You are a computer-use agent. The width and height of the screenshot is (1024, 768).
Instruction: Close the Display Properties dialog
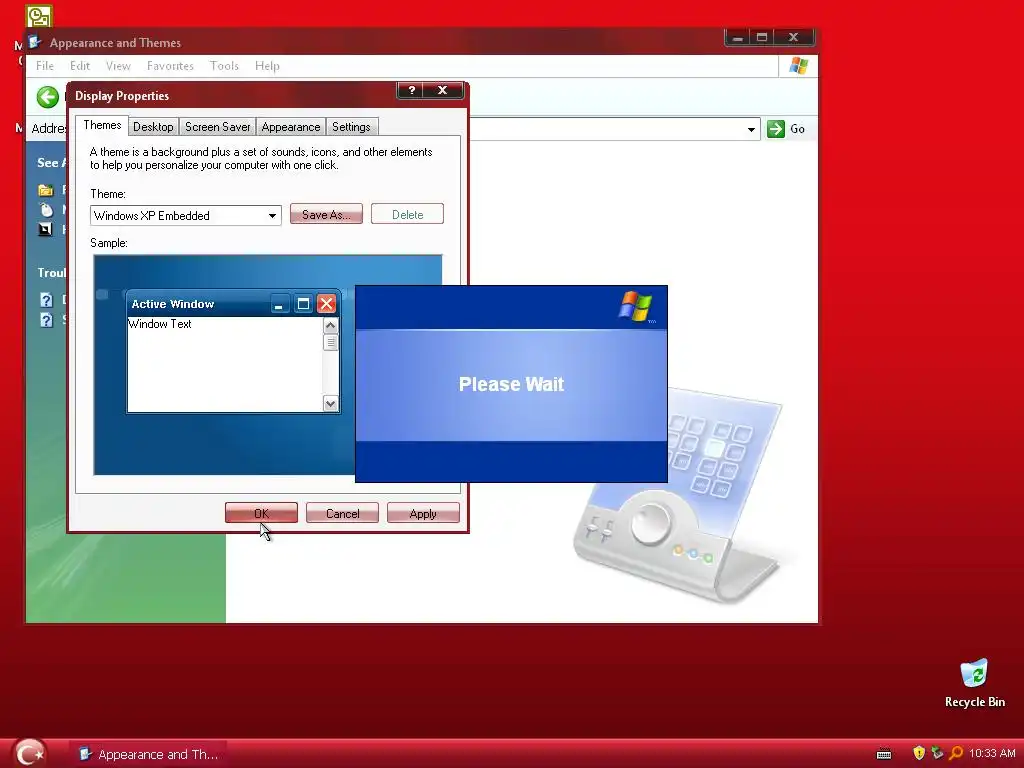tap(442, 90)
